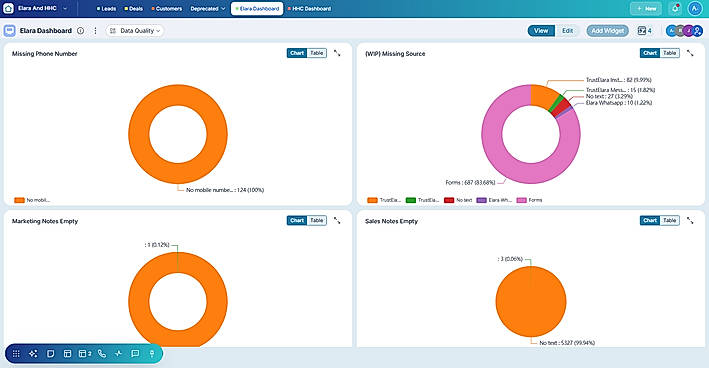Open the Customers tab

click(x=167, y=9)
